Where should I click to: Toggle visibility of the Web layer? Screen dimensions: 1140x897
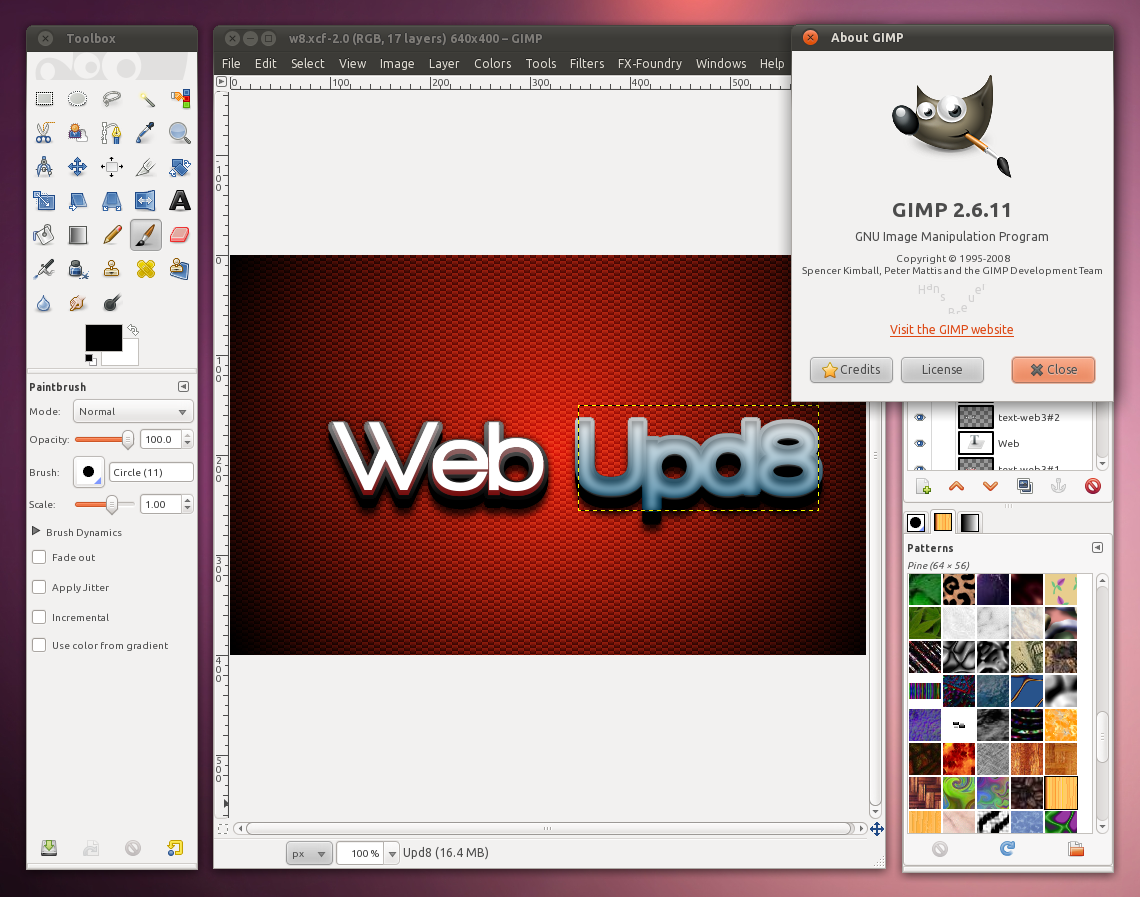[x=920, y=443]
